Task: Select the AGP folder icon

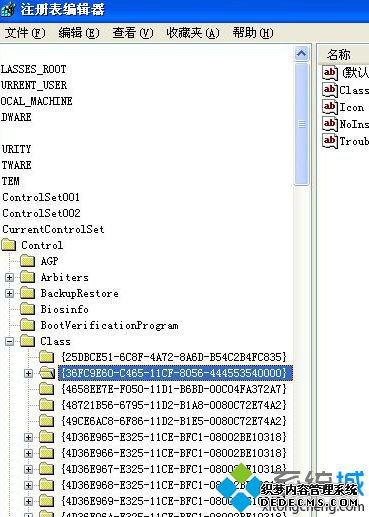Action: point(27,261)
